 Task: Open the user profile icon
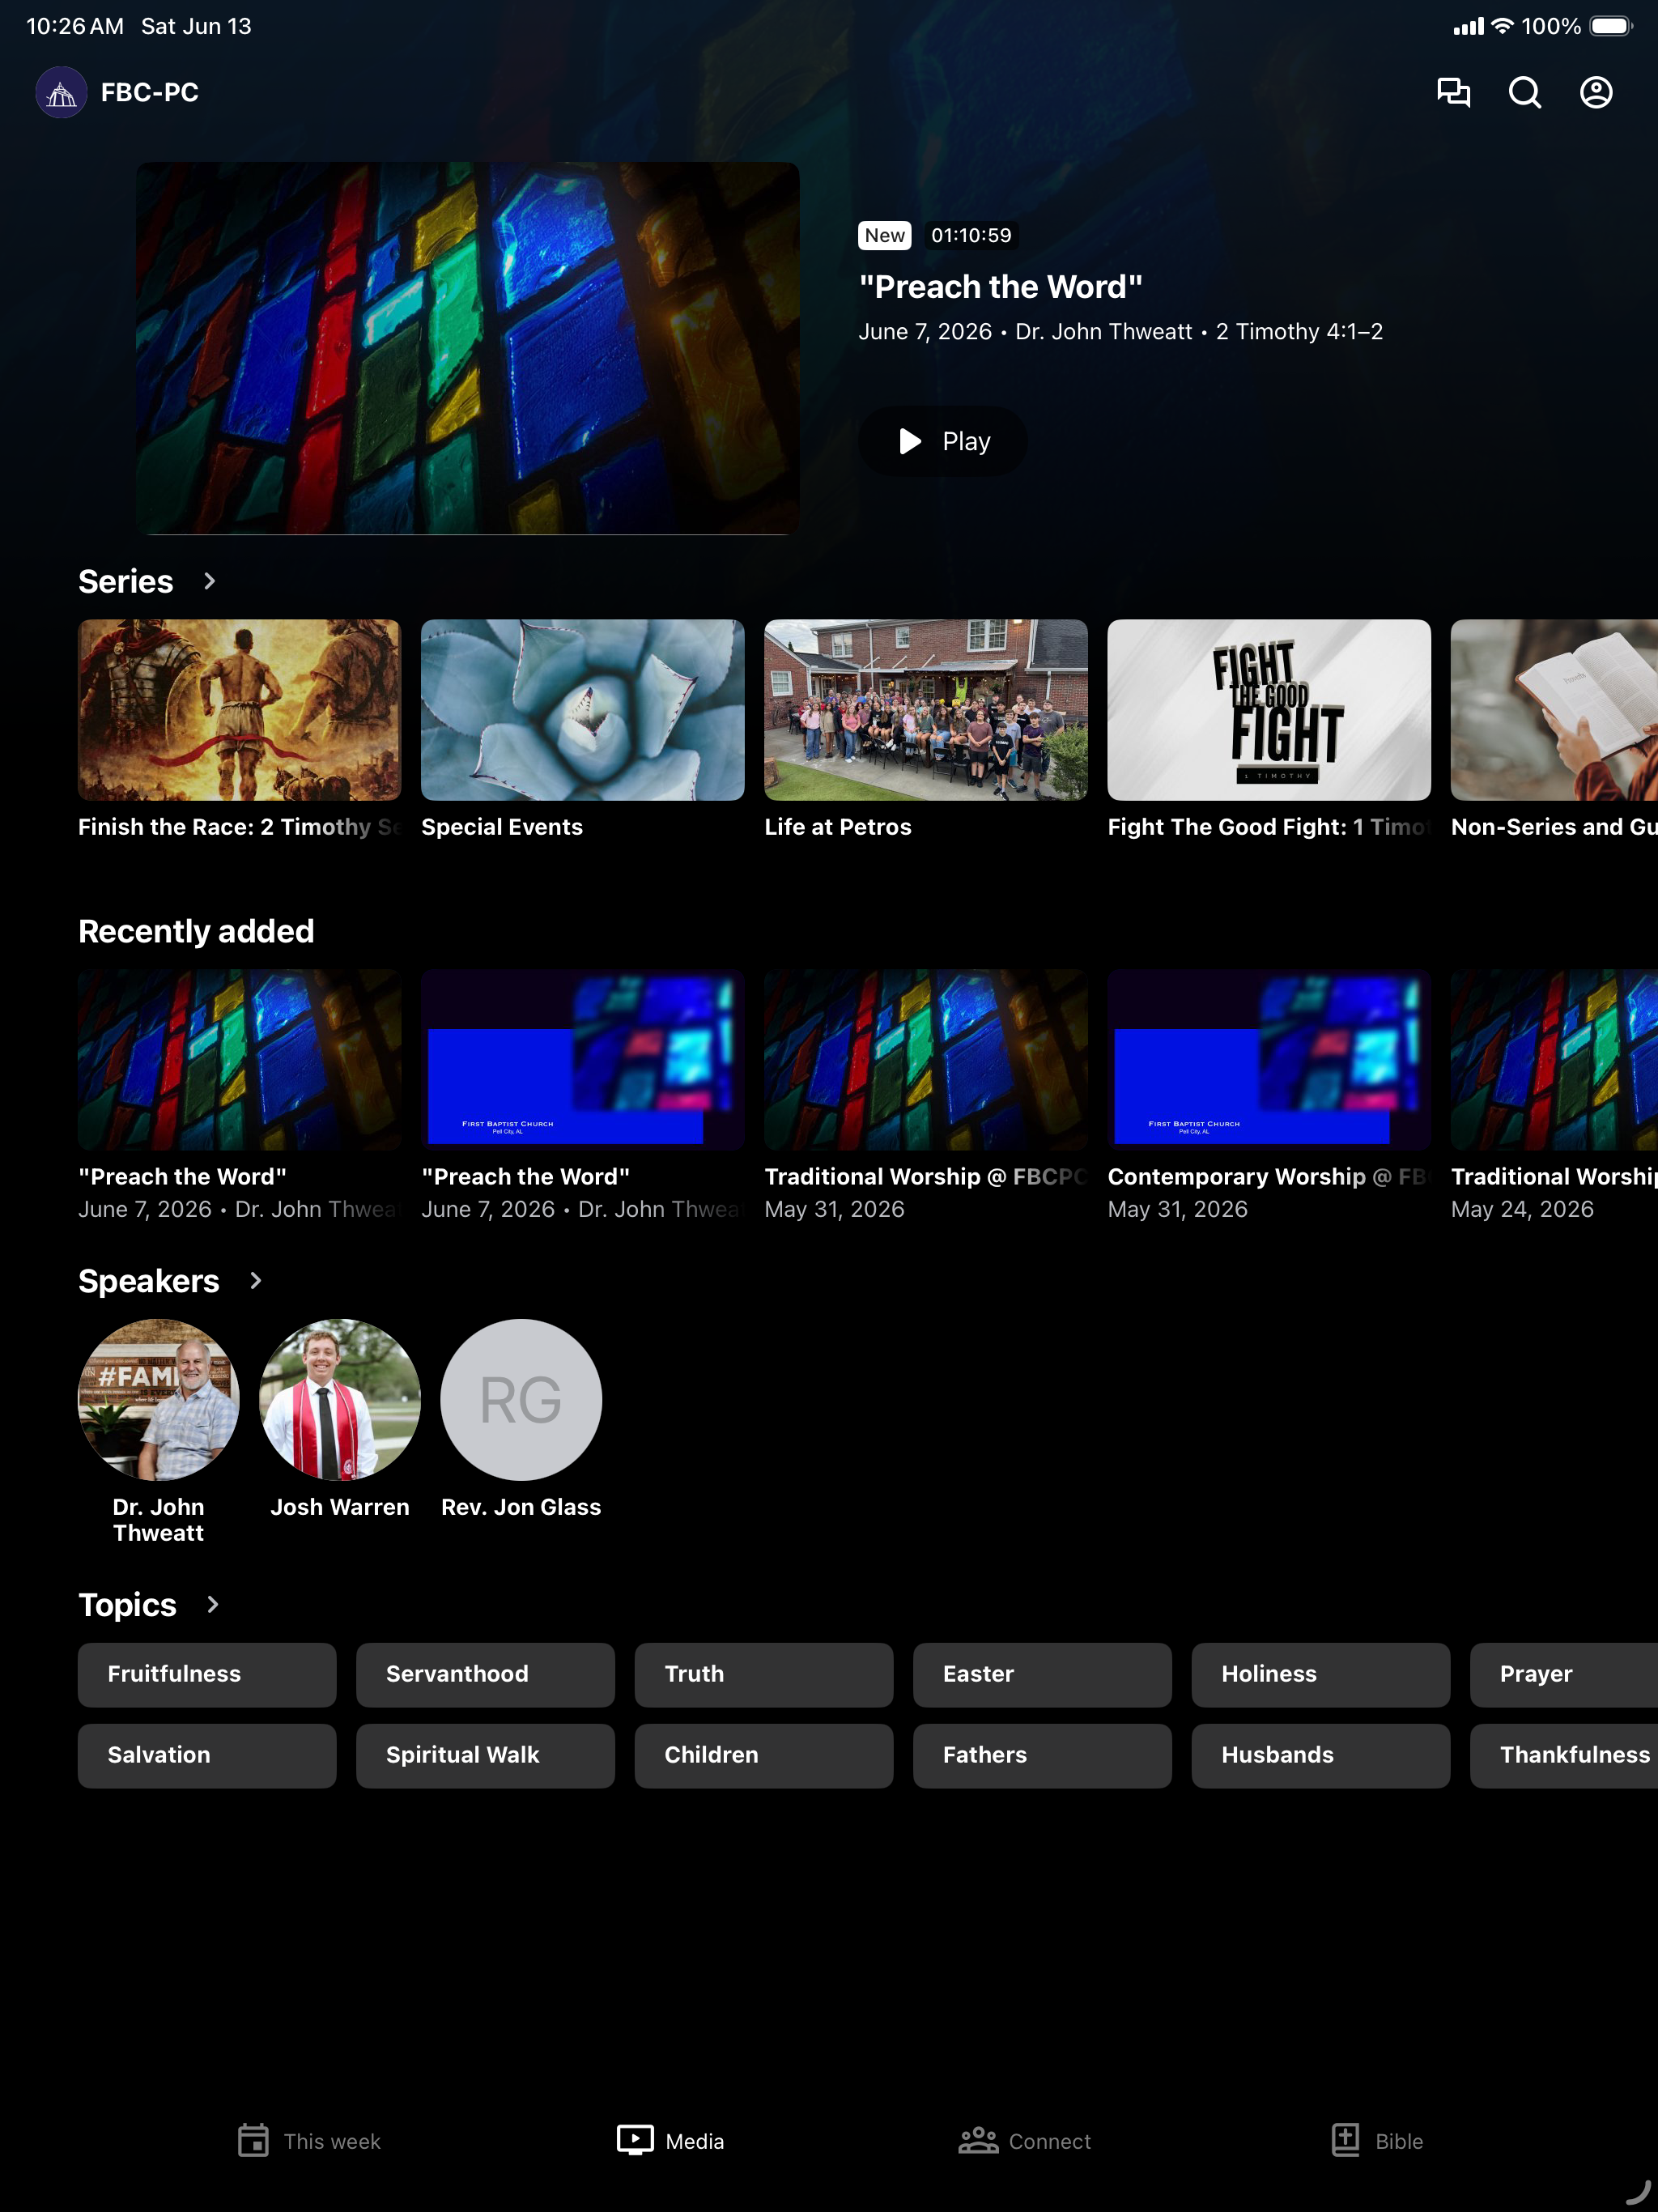click(1595, 92)
